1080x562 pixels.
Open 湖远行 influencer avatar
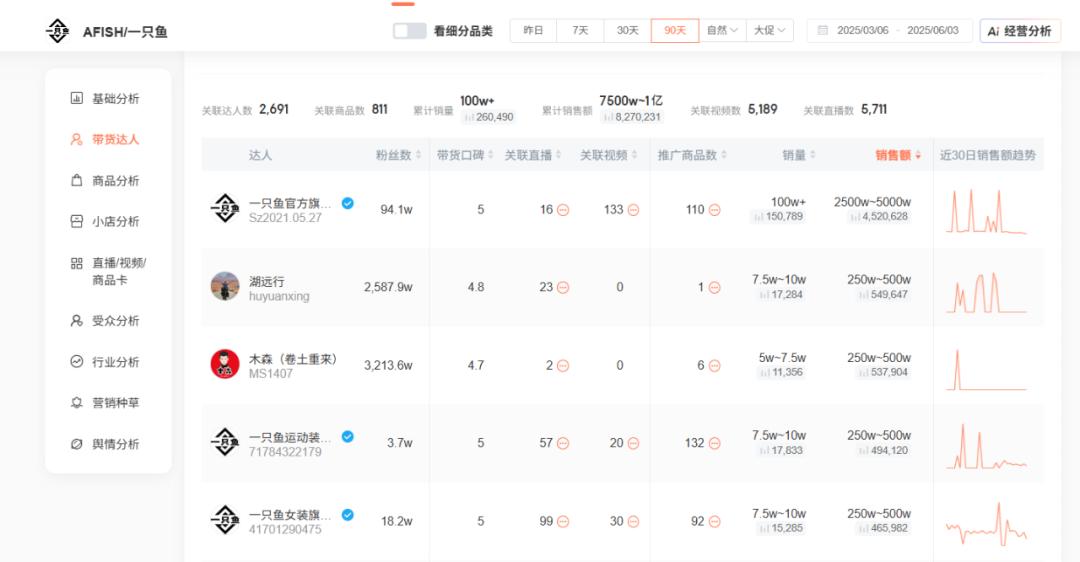click(x=225, y=287)
